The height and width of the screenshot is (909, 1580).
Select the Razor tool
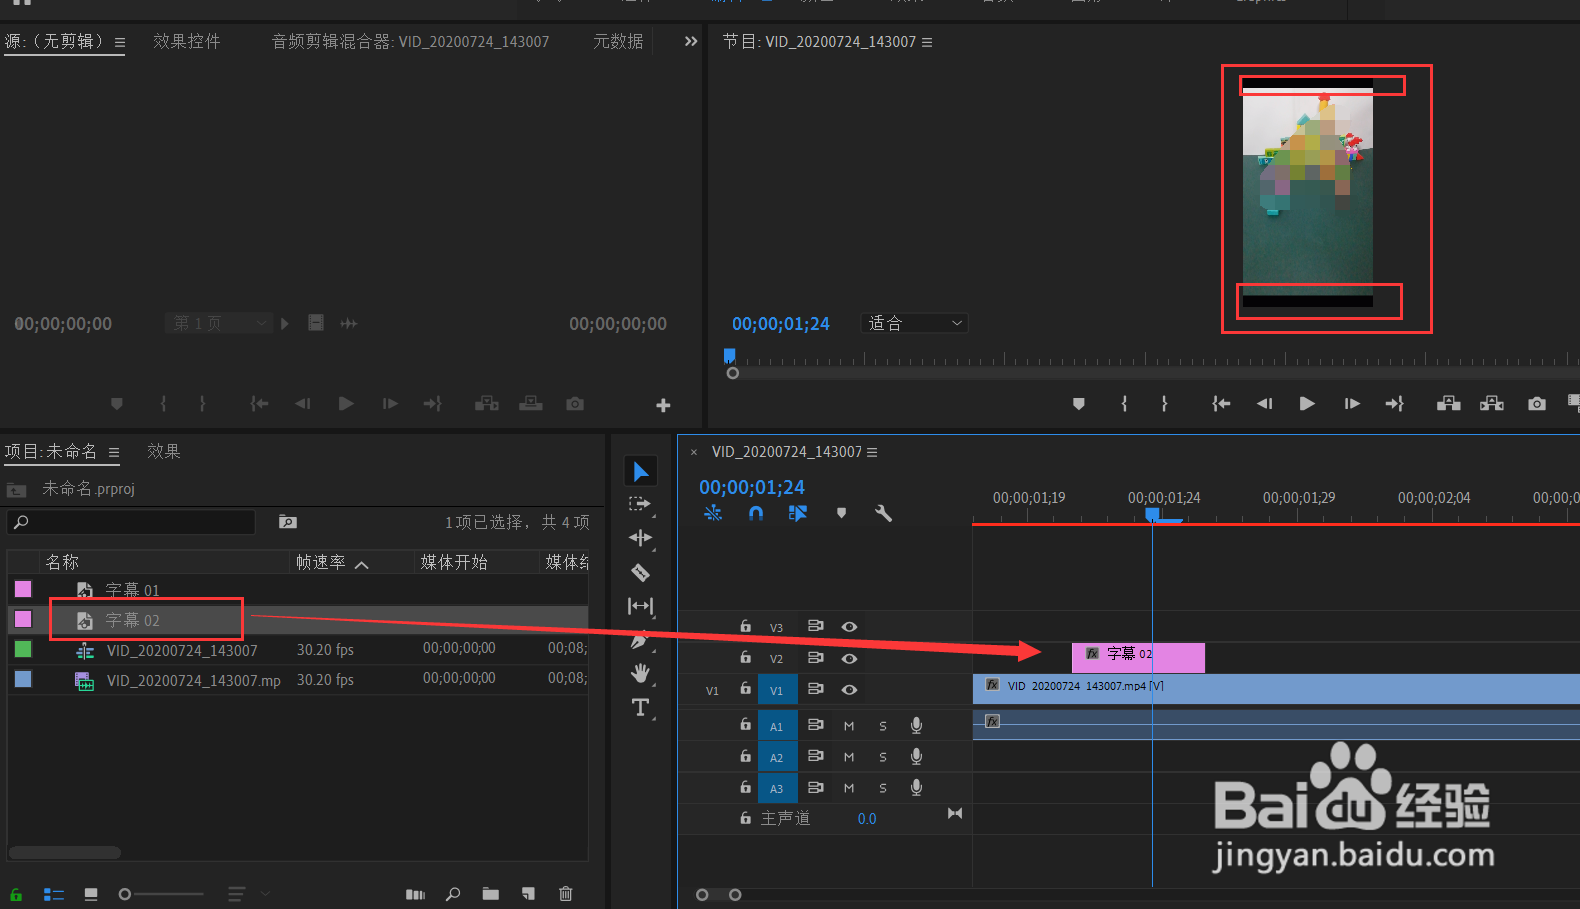(640, 572)
